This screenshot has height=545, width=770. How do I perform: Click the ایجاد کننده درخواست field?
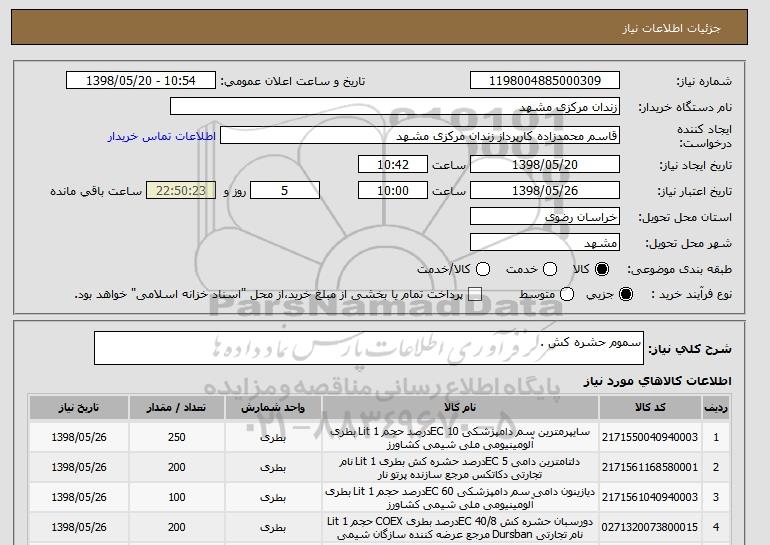click(x=420, y=136)
